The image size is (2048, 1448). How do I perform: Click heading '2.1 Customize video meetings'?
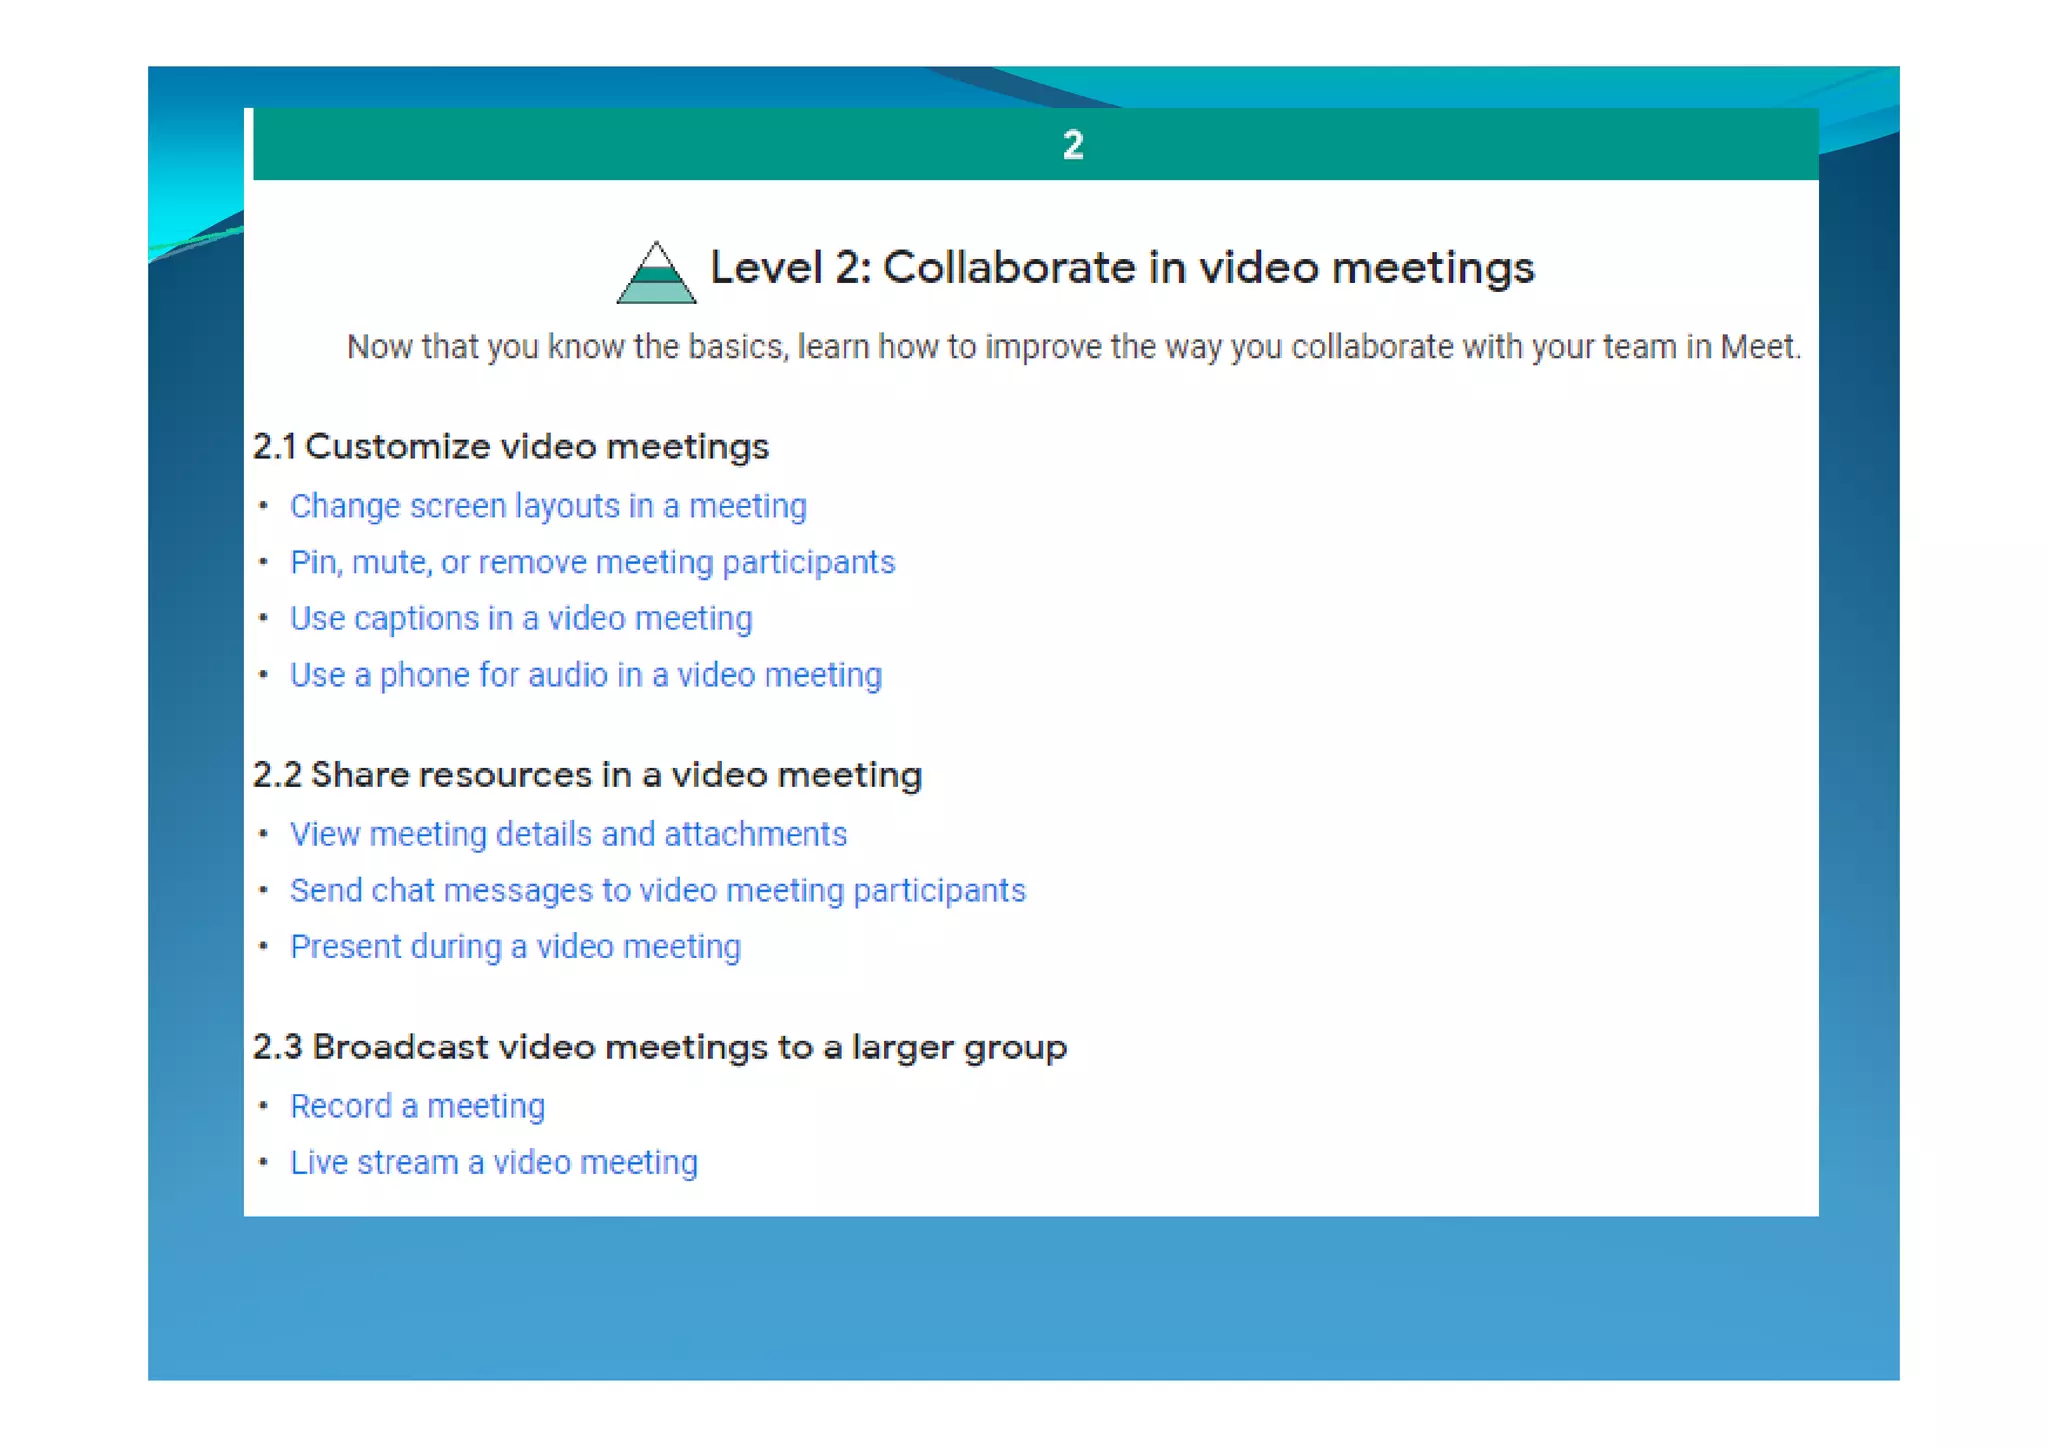[x=510, y=446]
